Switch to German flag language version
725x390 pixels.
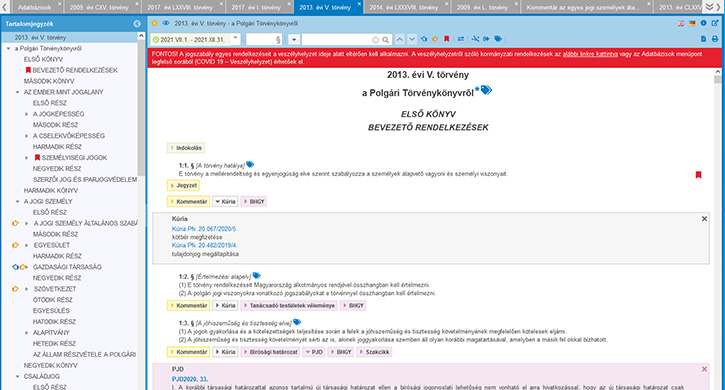[692, 23]
